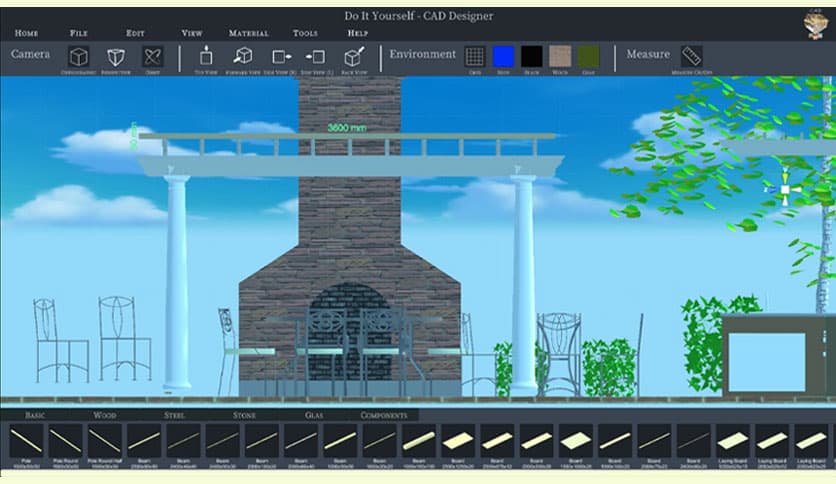The image size is (836, 484).
Task: Open the File menu
Action: (78, 33)
